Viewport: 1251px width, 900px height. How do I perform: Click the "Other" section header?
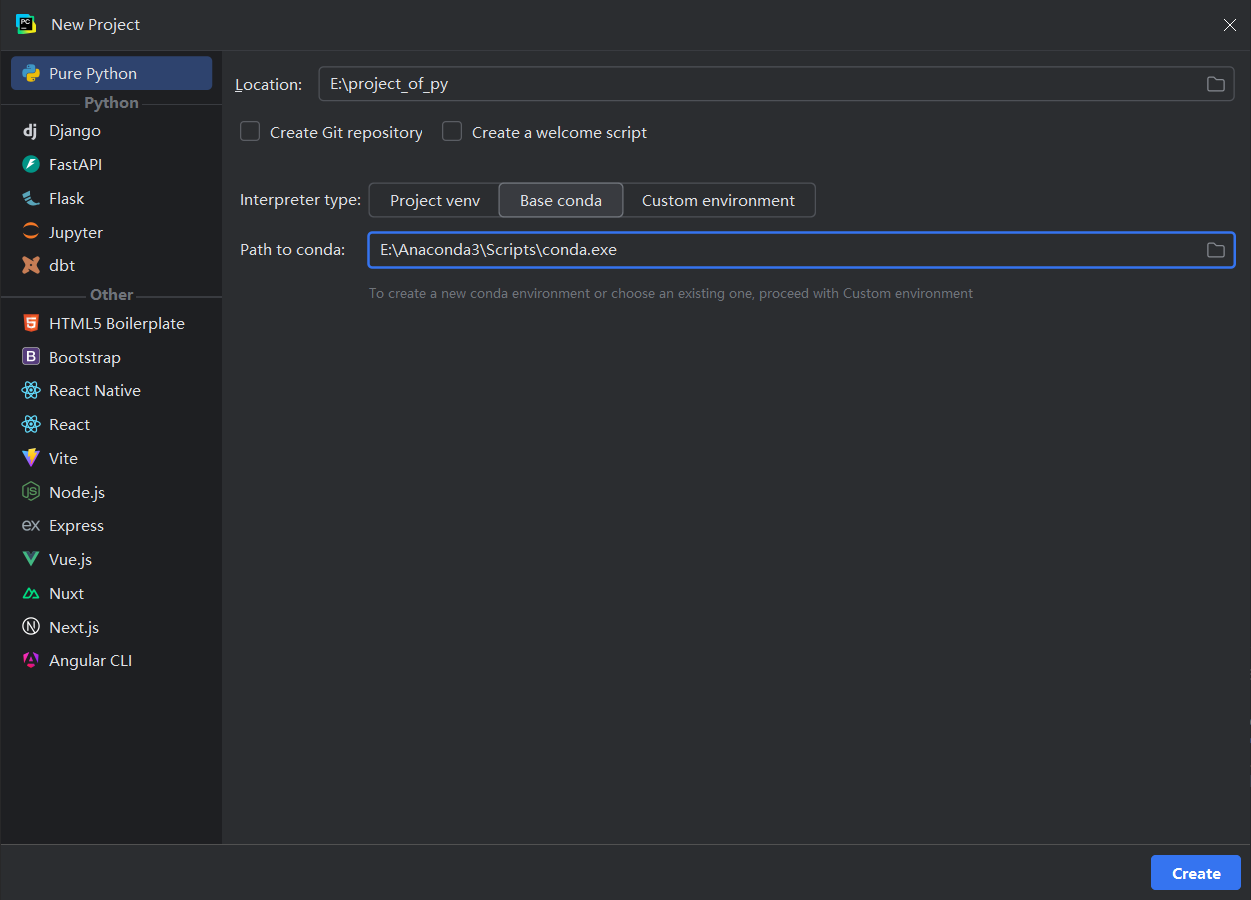click(111, 295)
